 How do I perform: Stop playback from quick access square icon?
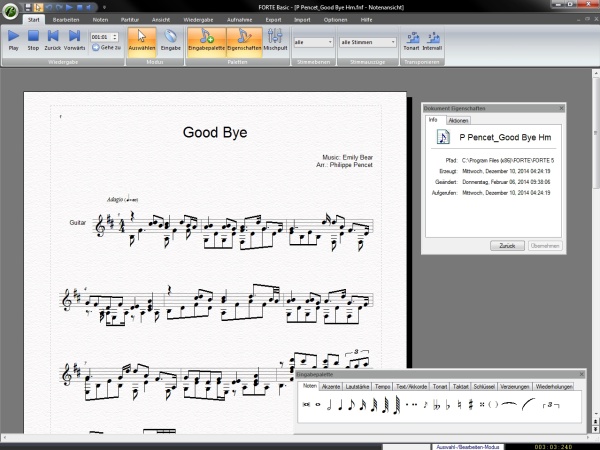pyautogui.click(x=80, y=7)
